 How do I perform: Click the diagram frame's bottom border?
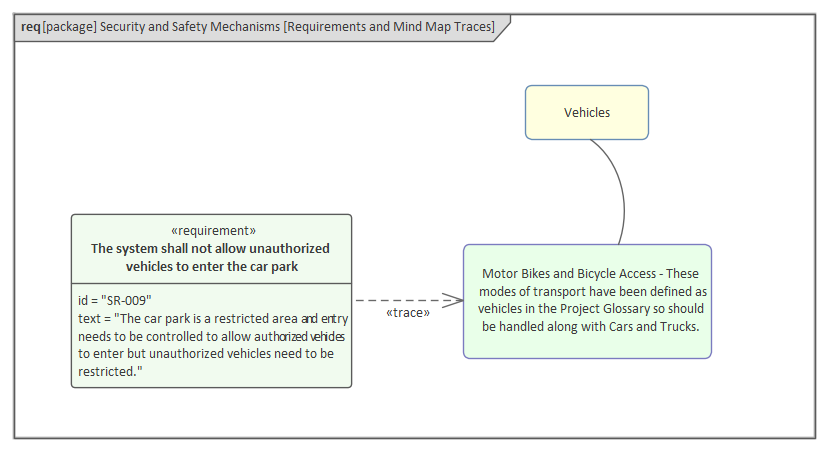pos(415,438)
